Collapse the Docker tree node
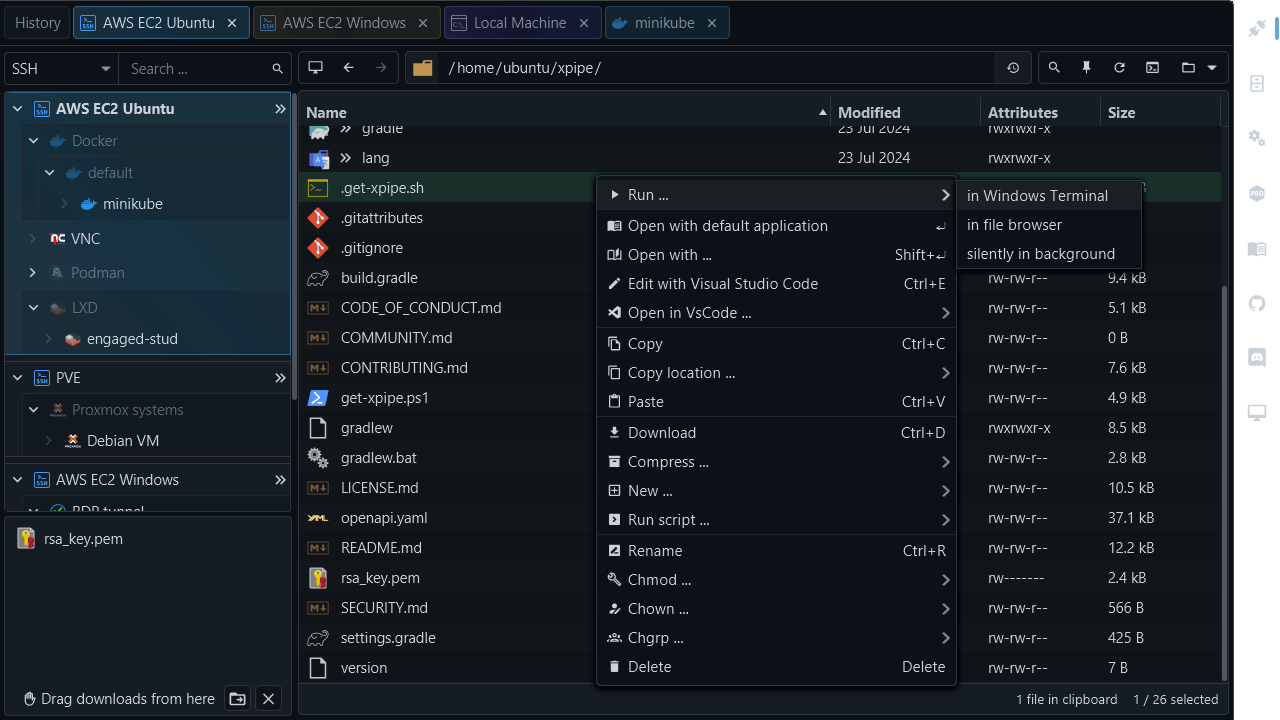This screenshot has width=1280, height=720. click(33, 140)
